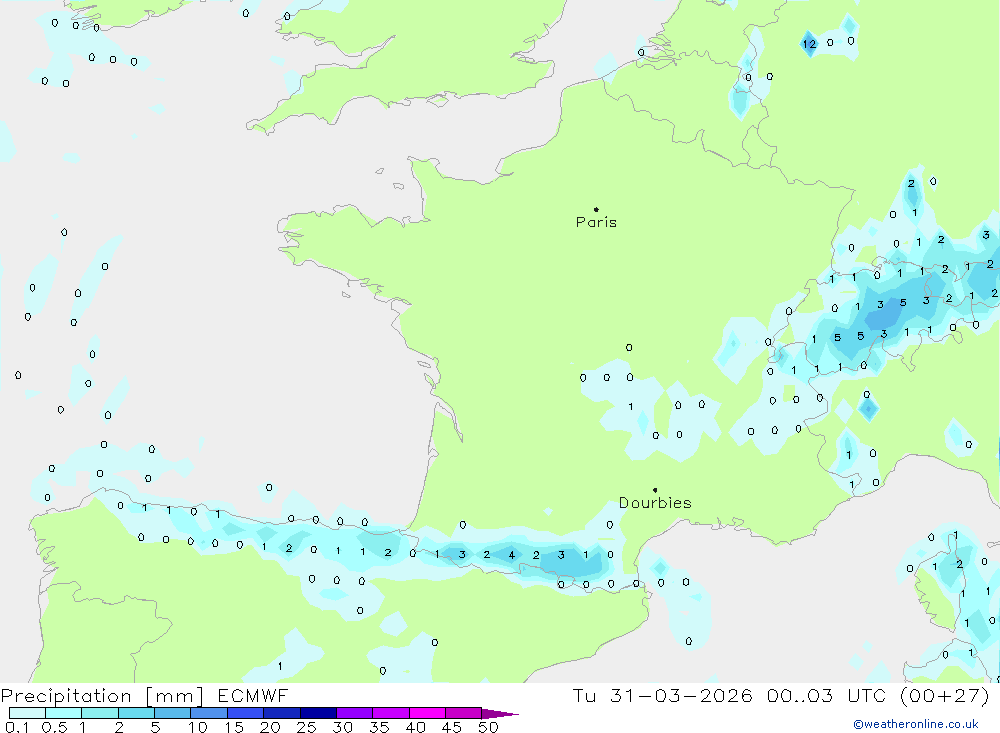Click the 12 mm precipitation value on map

[809, 44]
